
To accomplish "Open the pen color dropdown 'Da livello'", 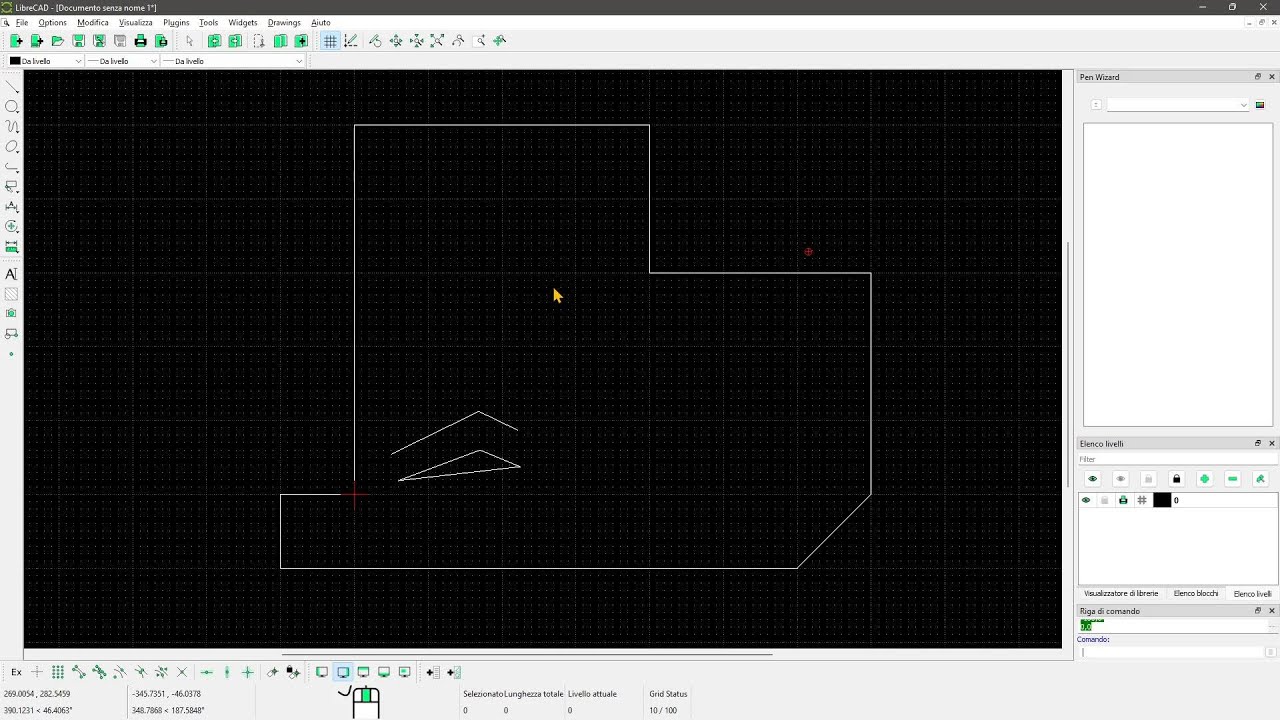I will [x=45, y=61].
